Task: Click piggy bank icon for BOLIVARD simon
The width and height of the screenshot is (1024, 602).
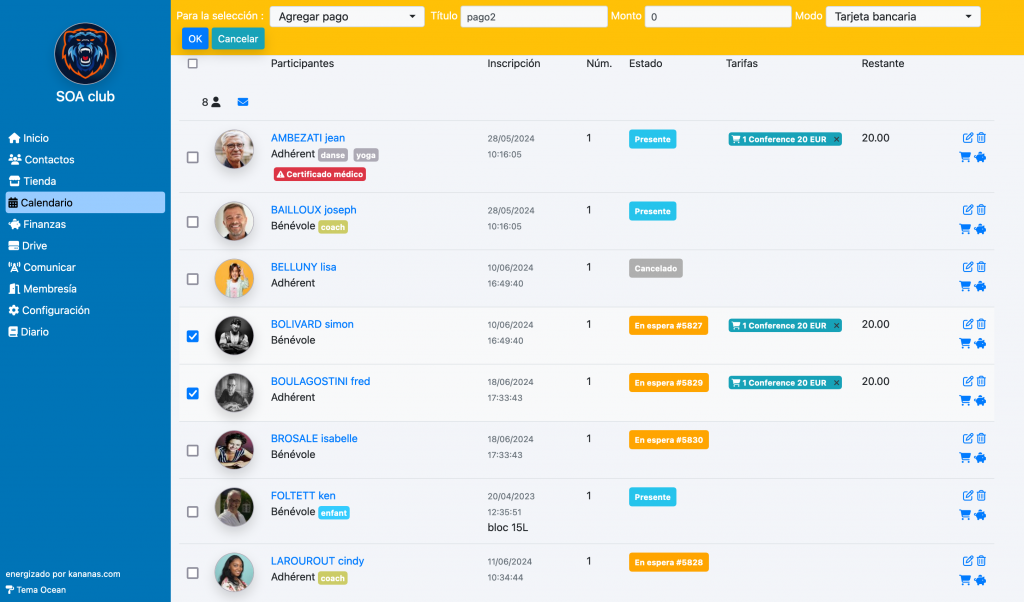Action: pos(981,343)
